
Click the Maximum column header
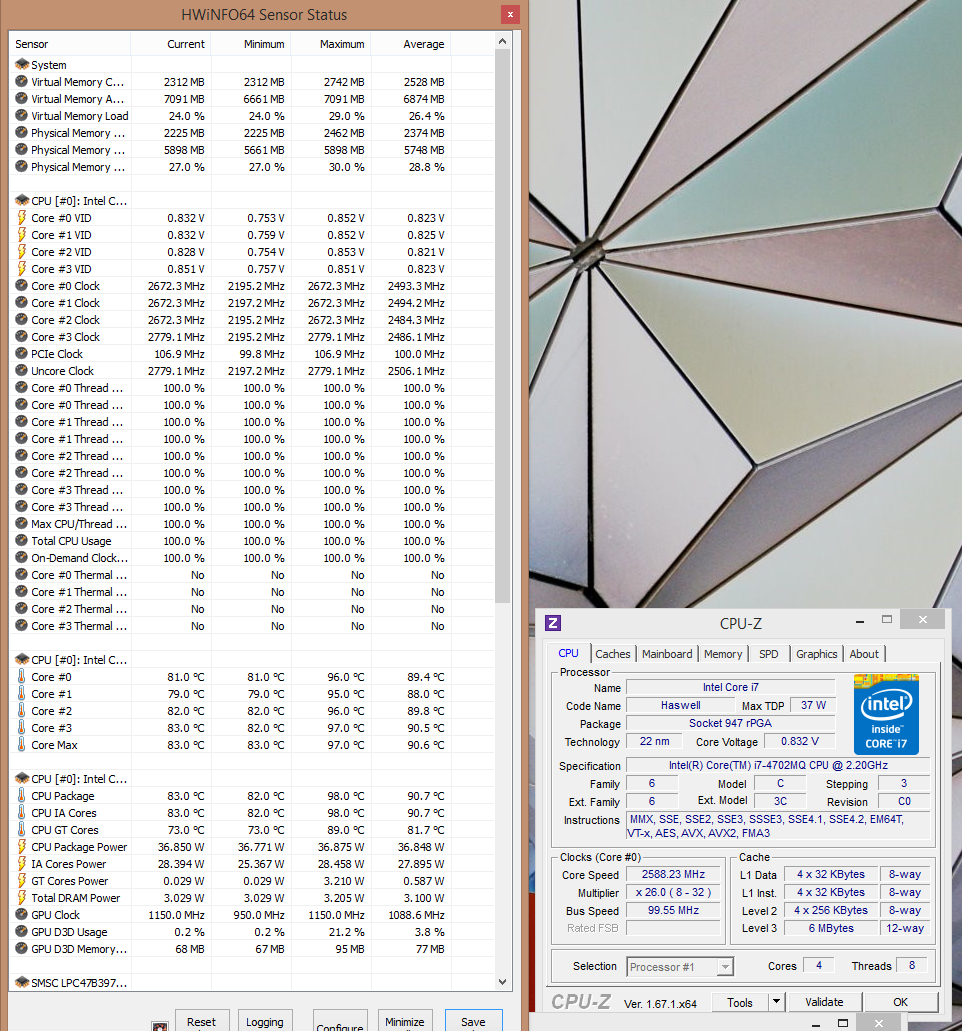[331, 44]
